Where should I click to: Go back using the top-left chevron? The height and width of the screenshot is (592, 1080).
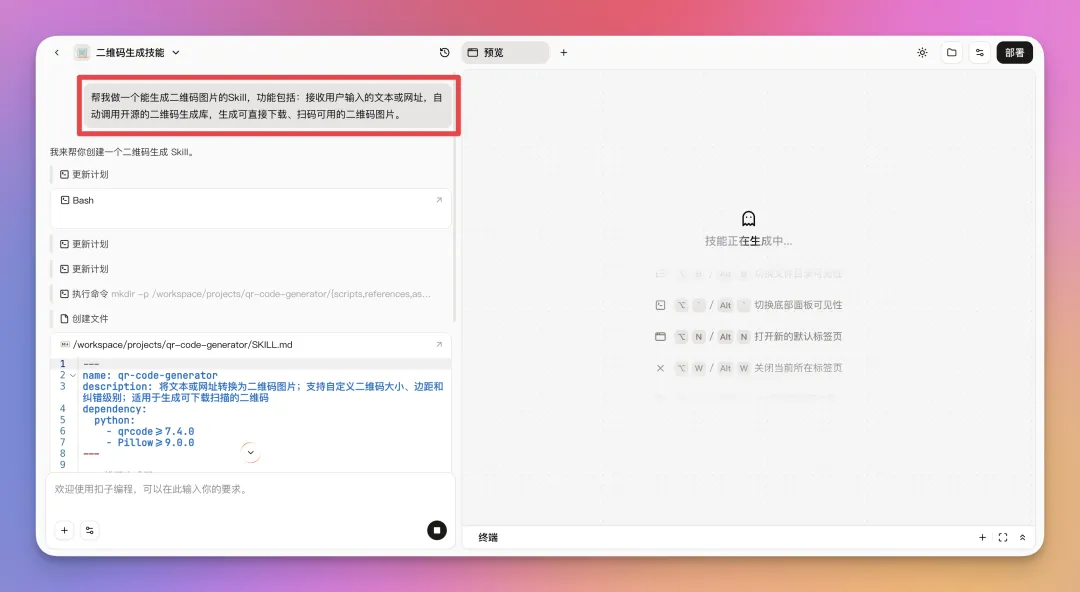click(56, 52)
